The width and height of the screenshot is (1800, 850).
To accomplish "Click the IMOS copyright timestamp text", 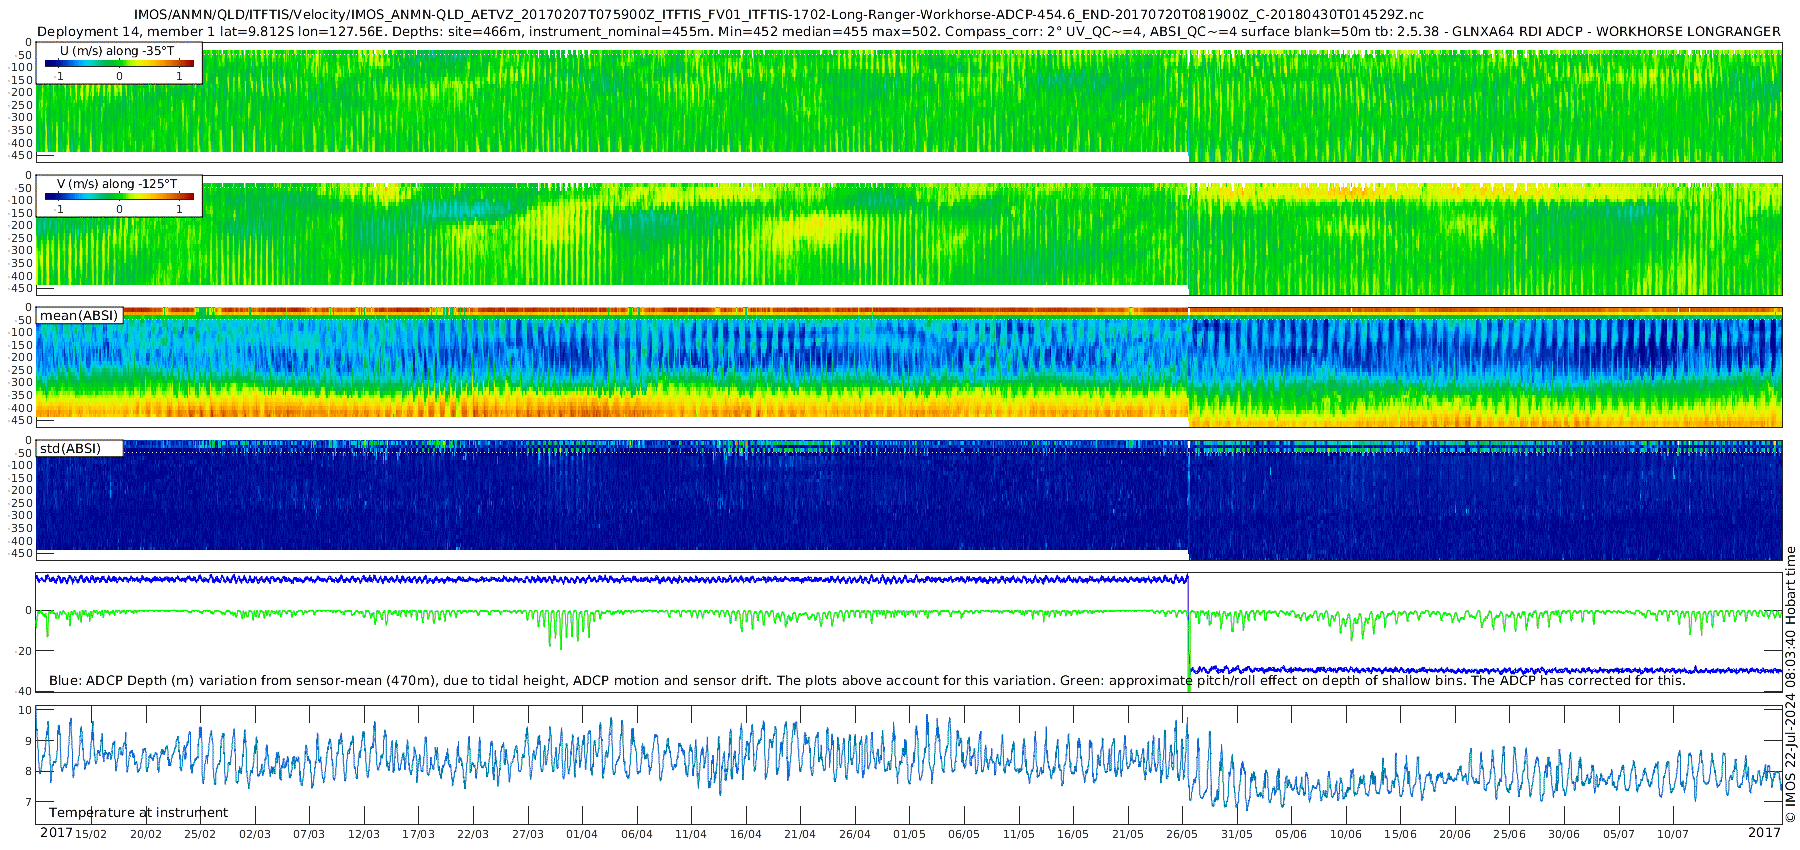I will pyautogui.click(x=1790, y=684).
